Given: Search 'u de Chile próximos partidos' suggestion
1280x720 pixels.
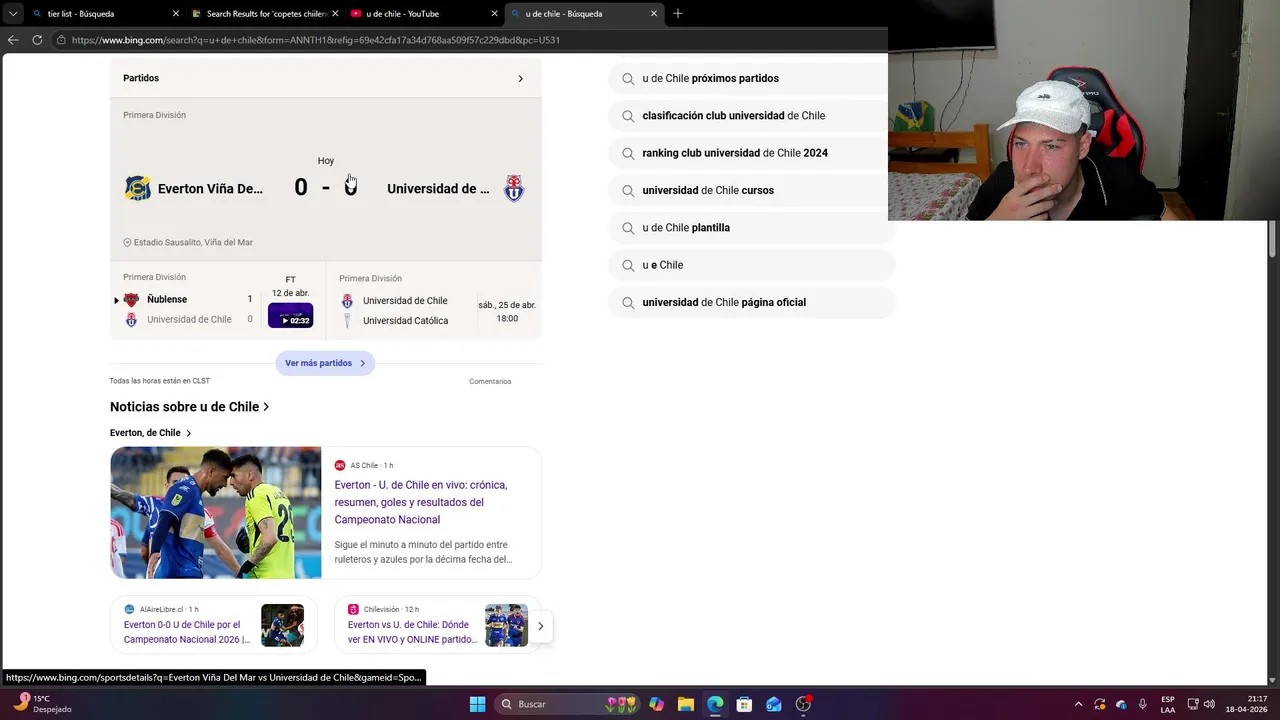Looking at the screenshot, I should pyautogui.click(x=750, y=78).
